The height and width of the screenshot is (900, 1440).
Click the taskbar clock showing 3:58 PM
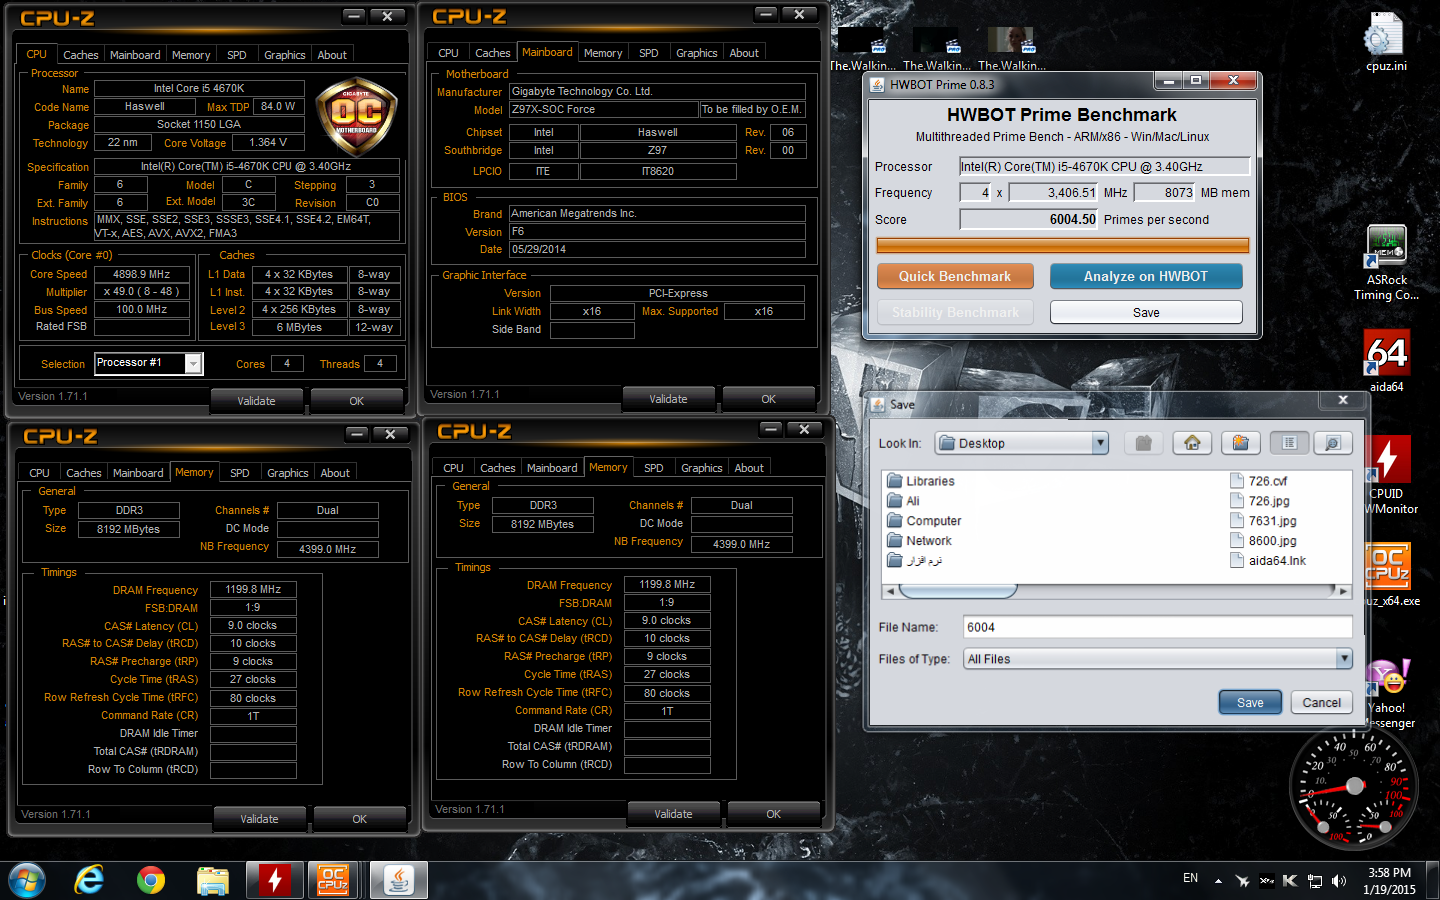(x=1389, y=881)
